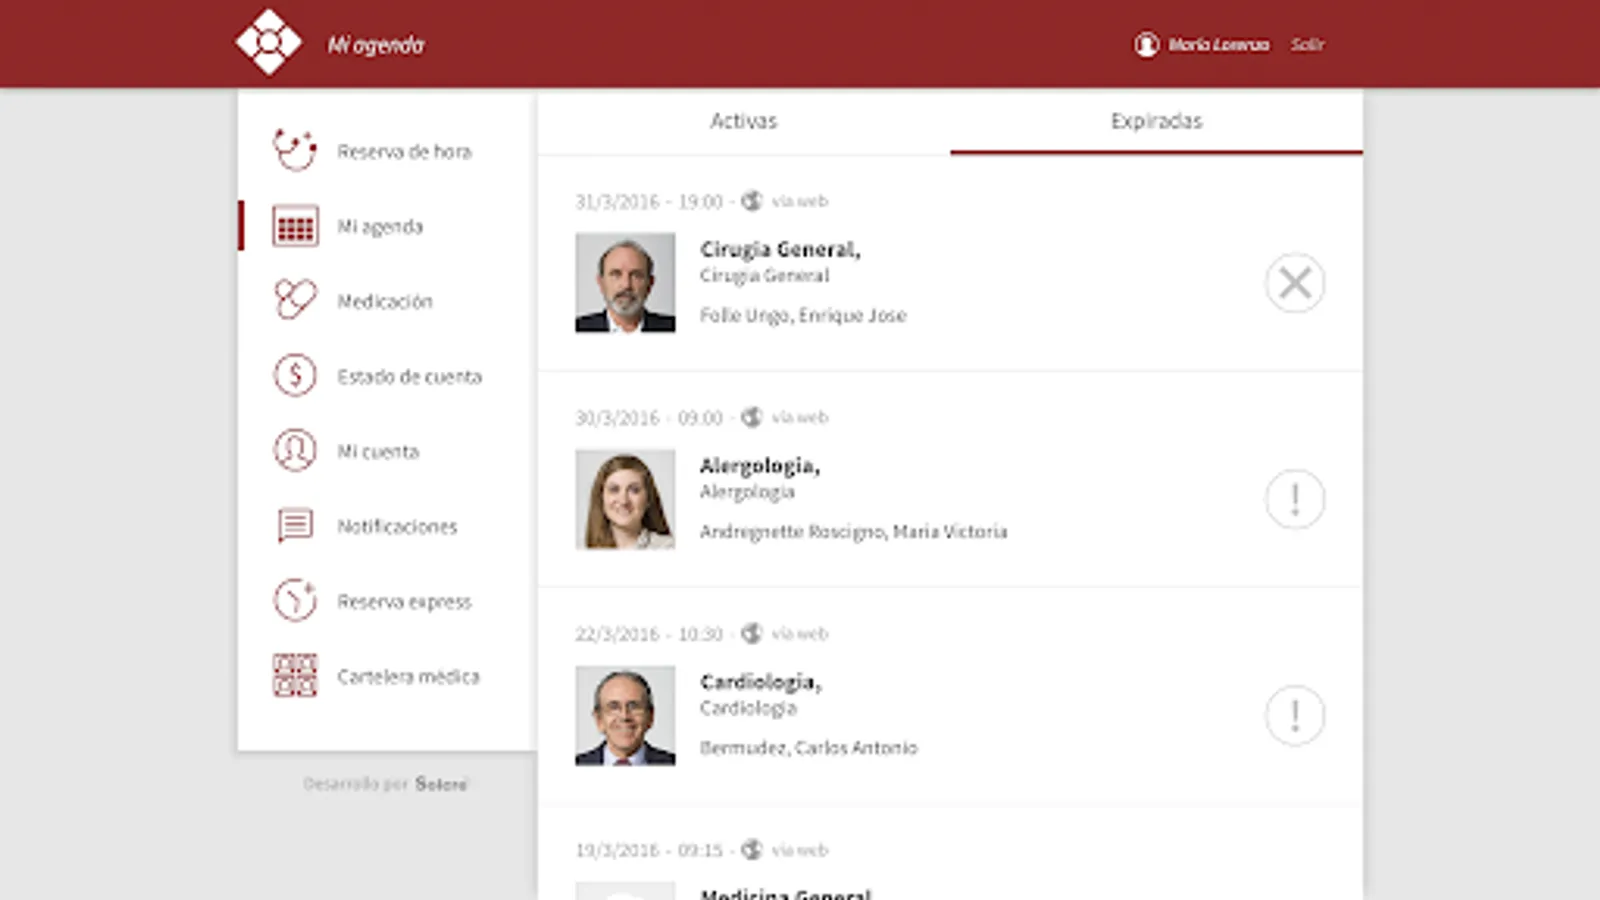Click the diamond app logo in header
1600x900 pixels.
point(268,42)
